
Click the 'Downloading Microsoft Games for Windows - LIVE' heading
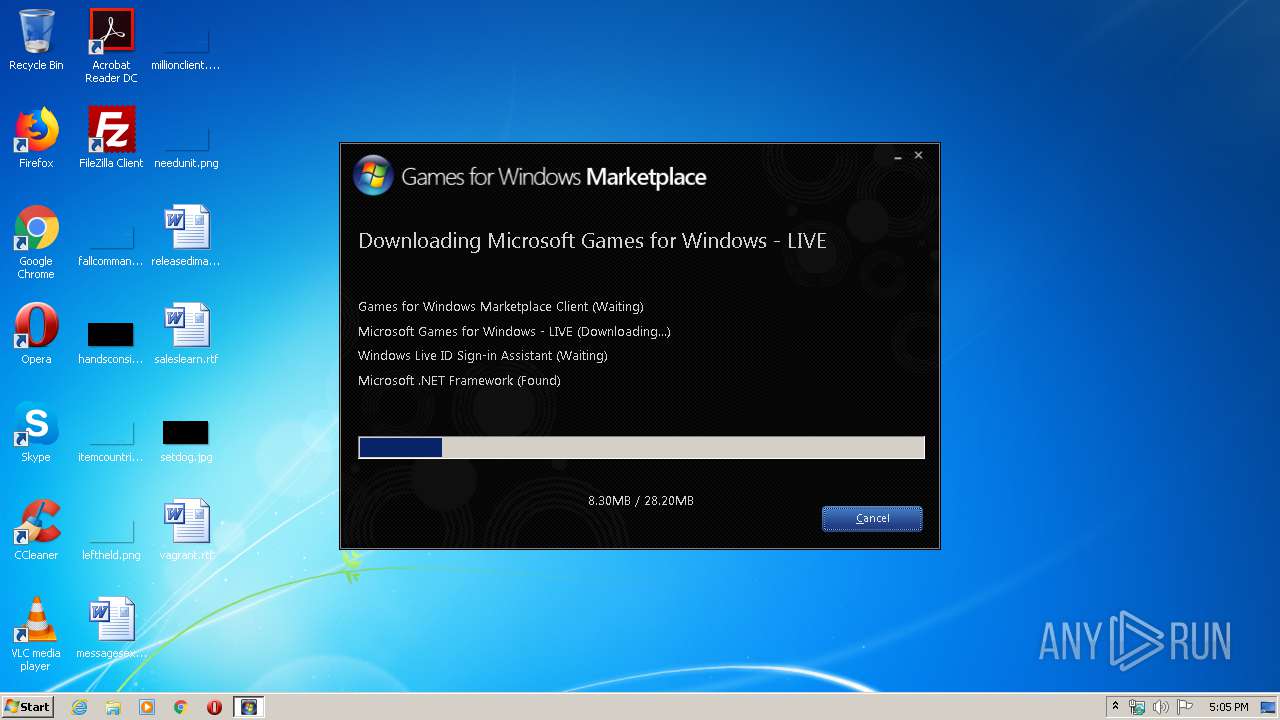(x=592, y=241)
